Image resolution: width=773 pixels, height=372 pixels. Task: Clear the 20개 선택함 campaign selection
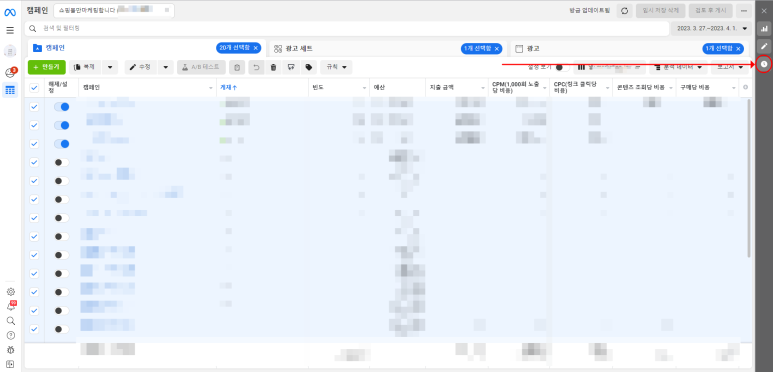click(x=256, y=48)
